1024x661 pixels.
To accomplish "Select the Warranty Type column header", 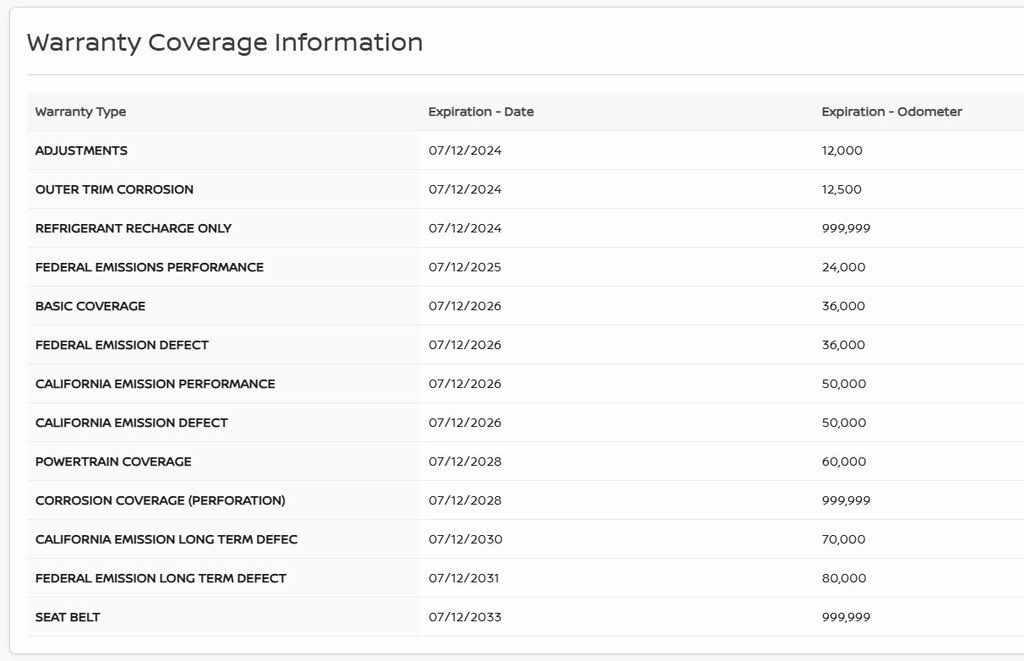I will click(x=81, y=112).
